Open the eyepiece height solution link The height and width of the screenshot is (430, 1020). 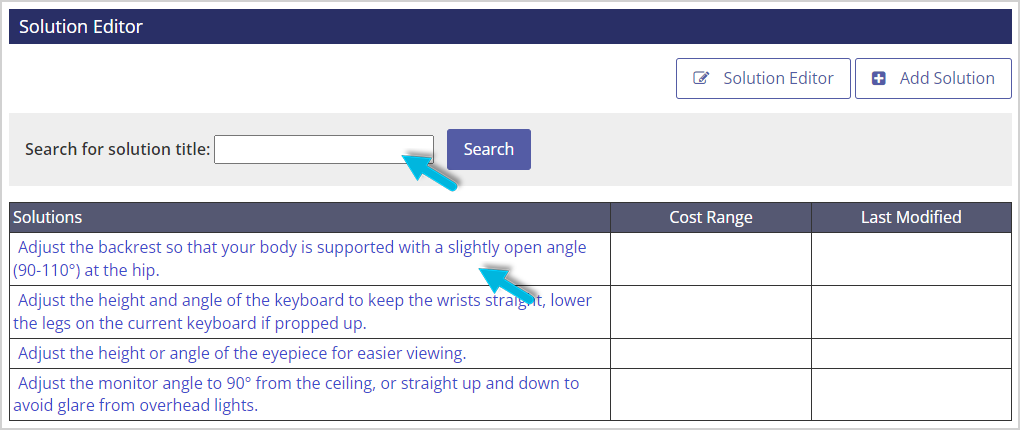coord(242,354)
